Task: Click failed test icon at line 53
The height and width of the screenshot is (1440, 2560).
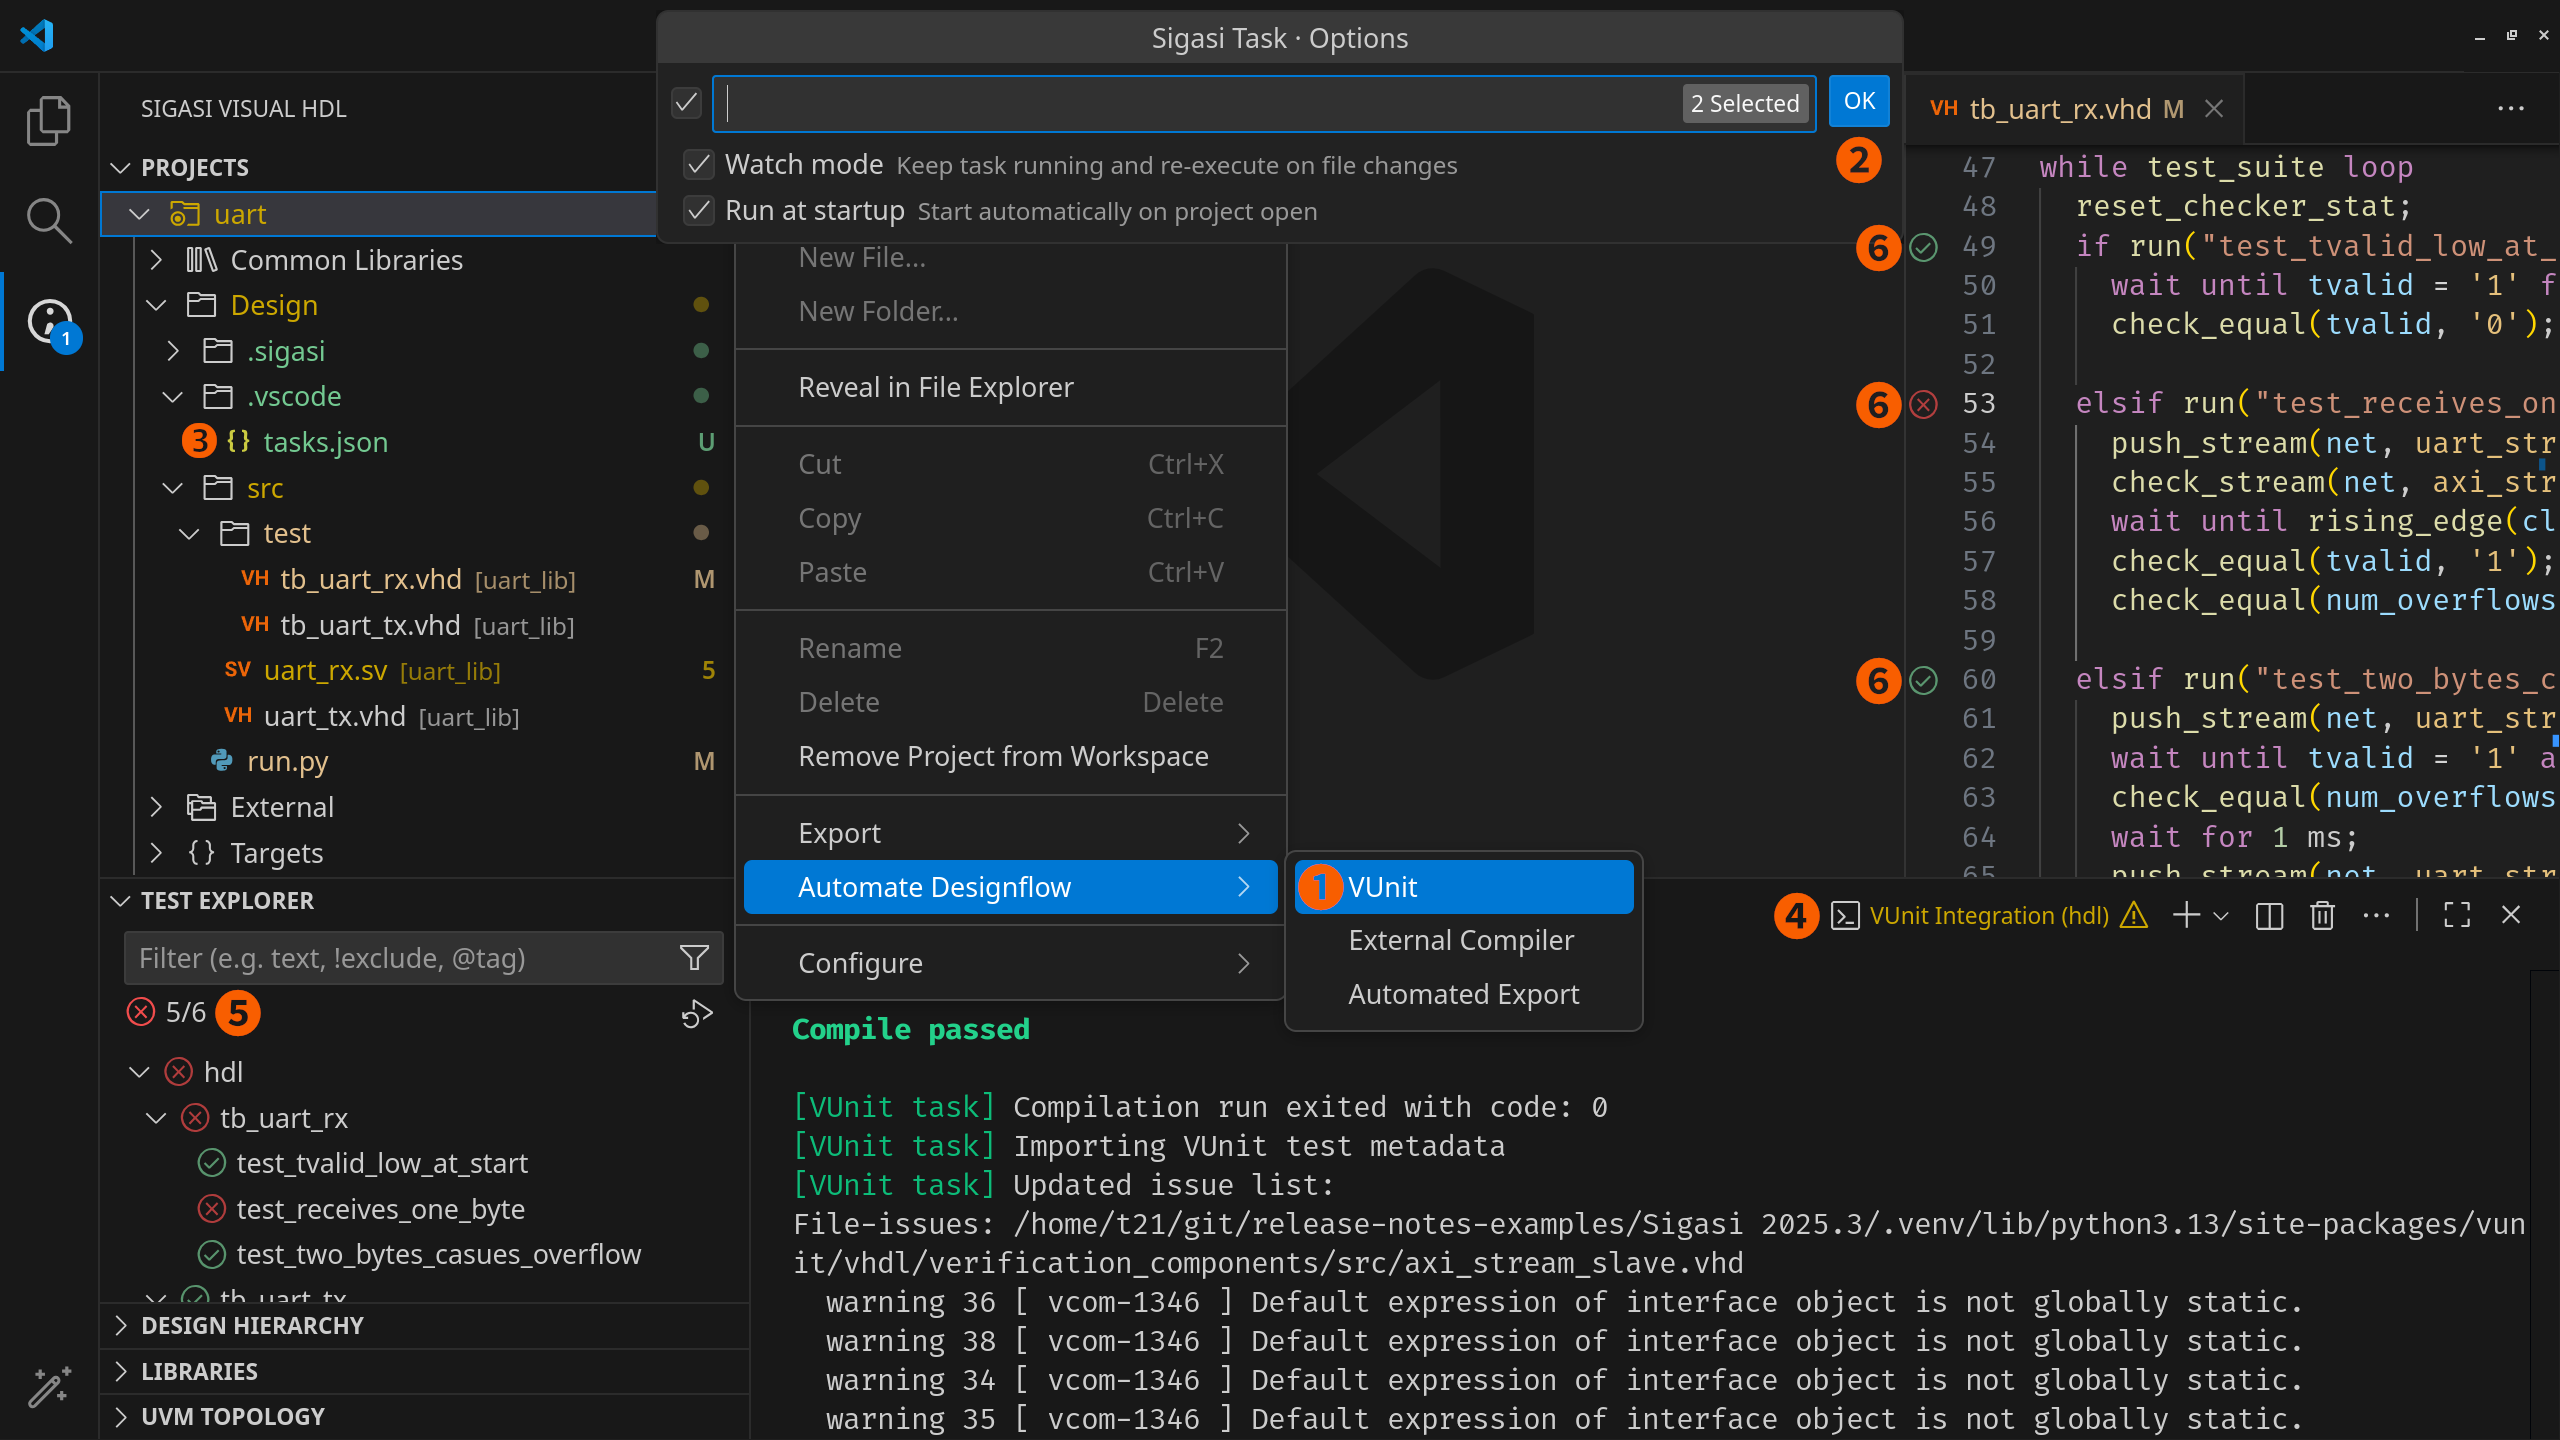Action: click(1923, 404)
